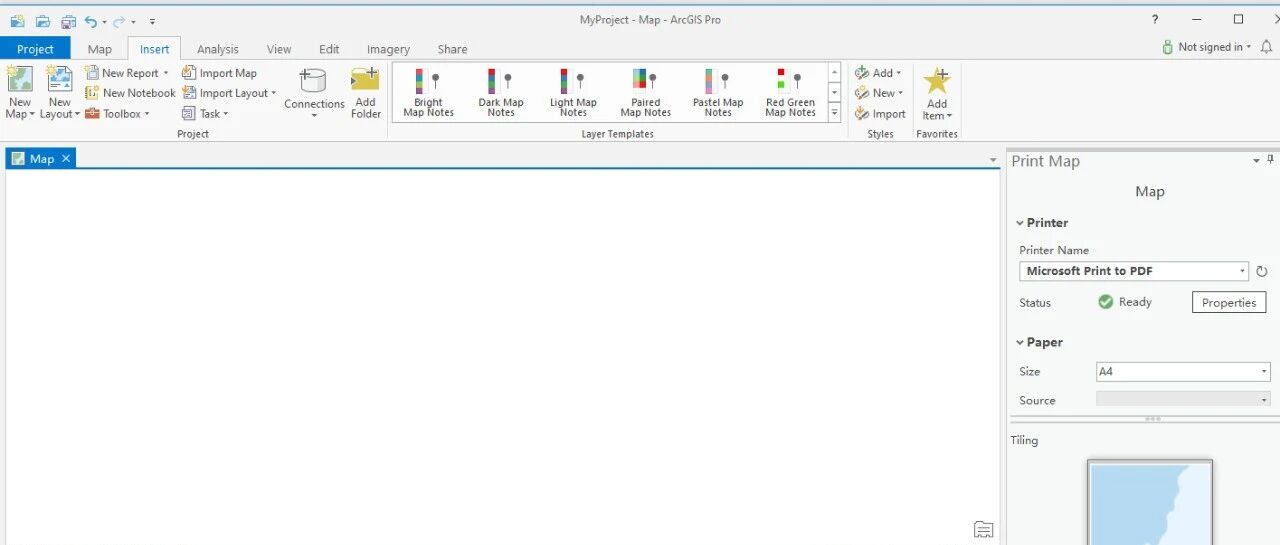Click the tiling preview thumbnail
Screen dimensions: 1280x545
(x=1150, y=502)
